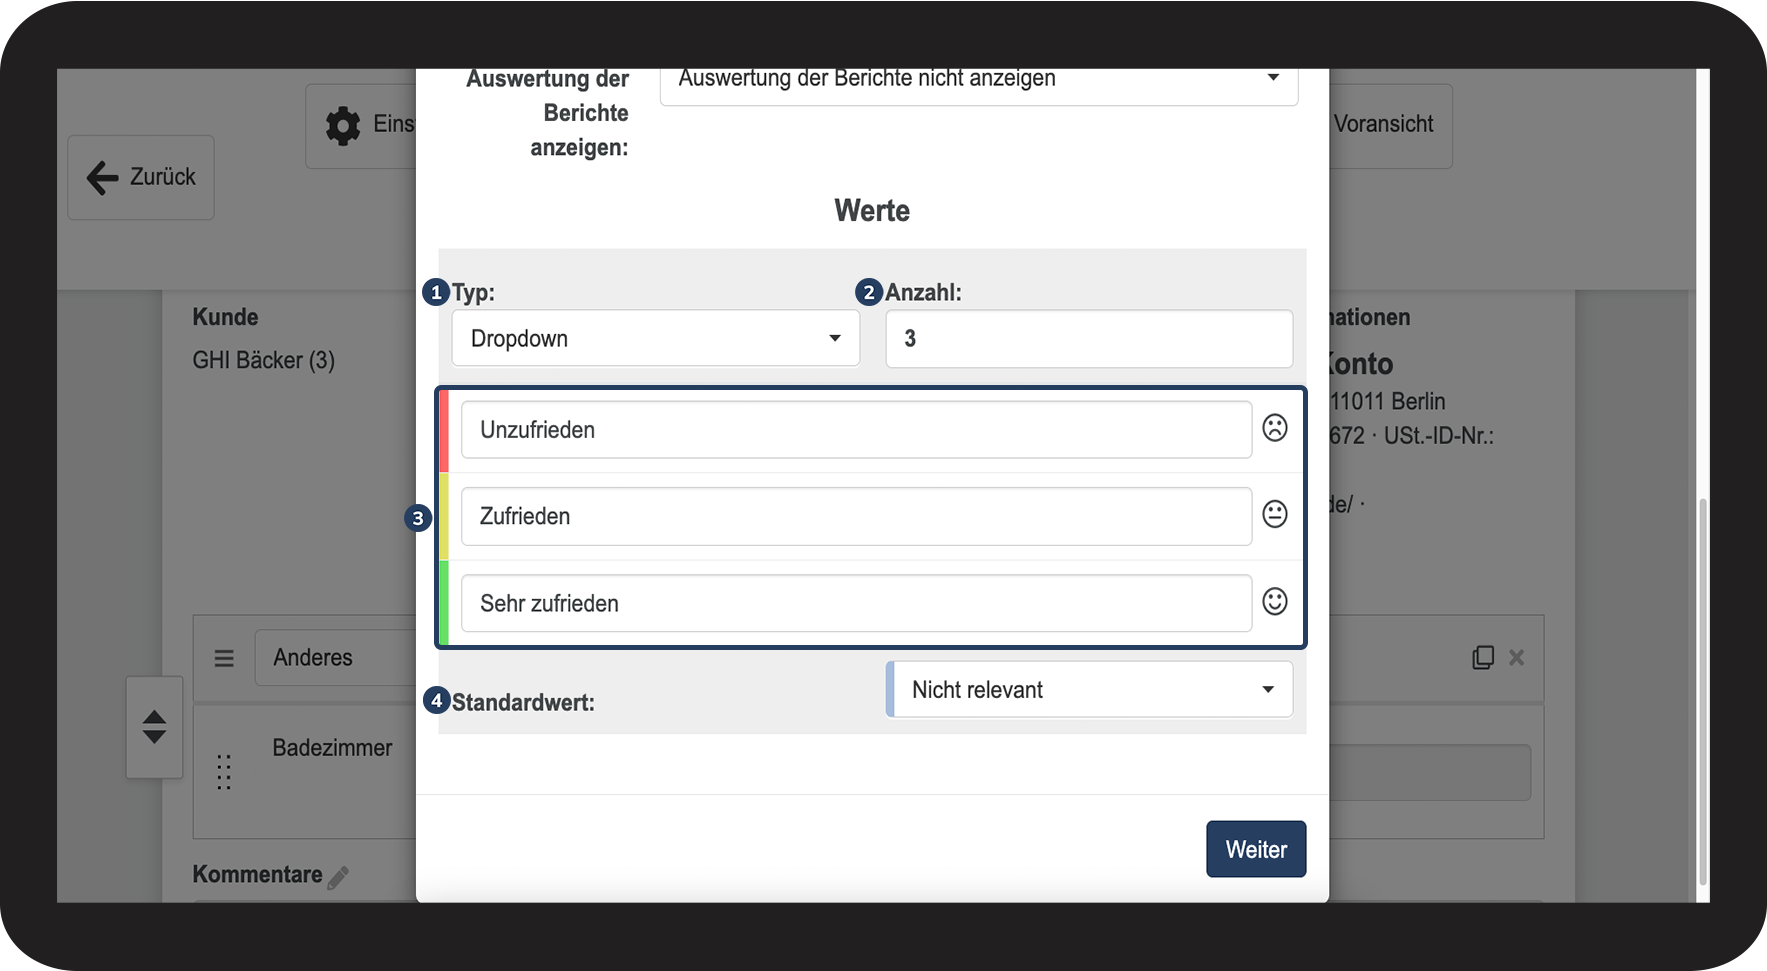Click the green color bar beside Sehr zufrieden
Viewport: 1767px width, 971px height.
pos(444,603)
